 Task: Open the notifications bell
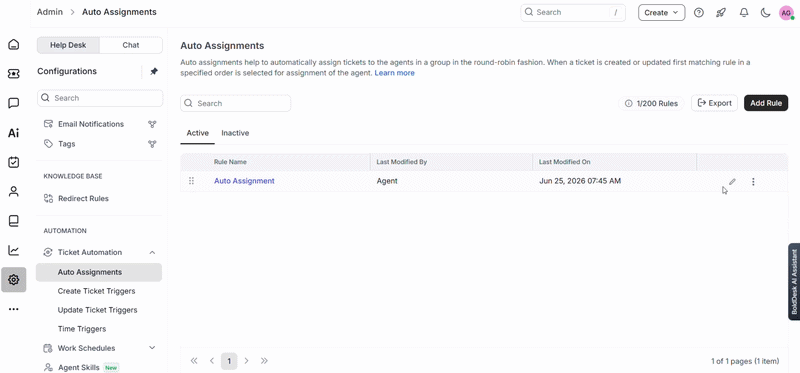pos(743,13)
